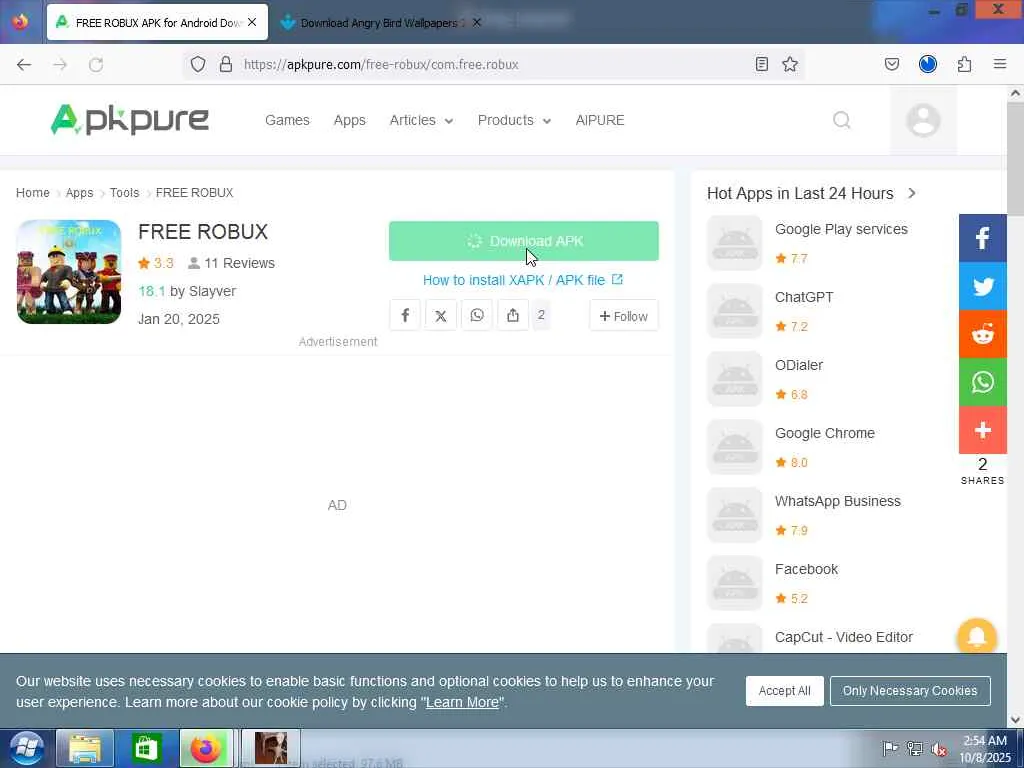
Task: Open Facebook in hot apps list
Action: (x=806, y=569)
